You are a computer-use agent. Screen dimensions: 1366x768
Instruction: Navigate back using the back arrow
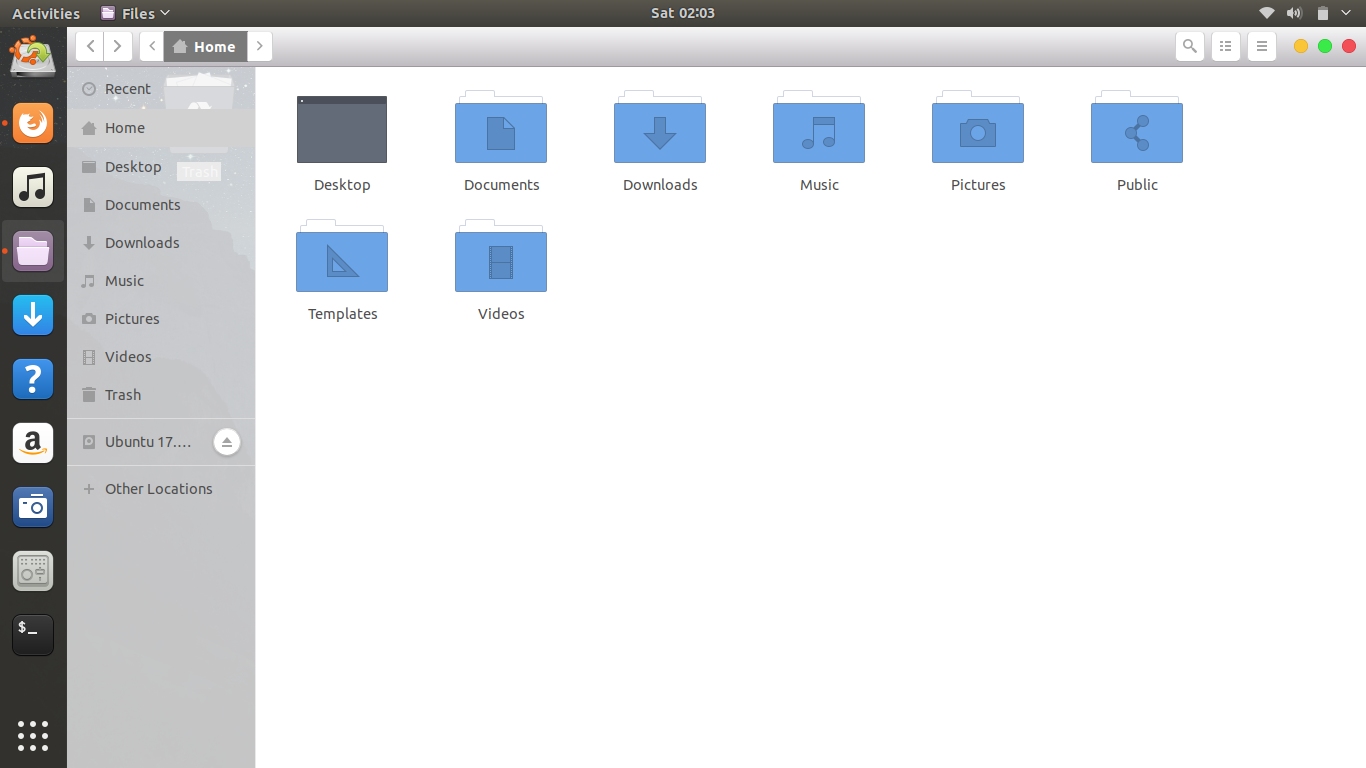[x=89, y=46]
